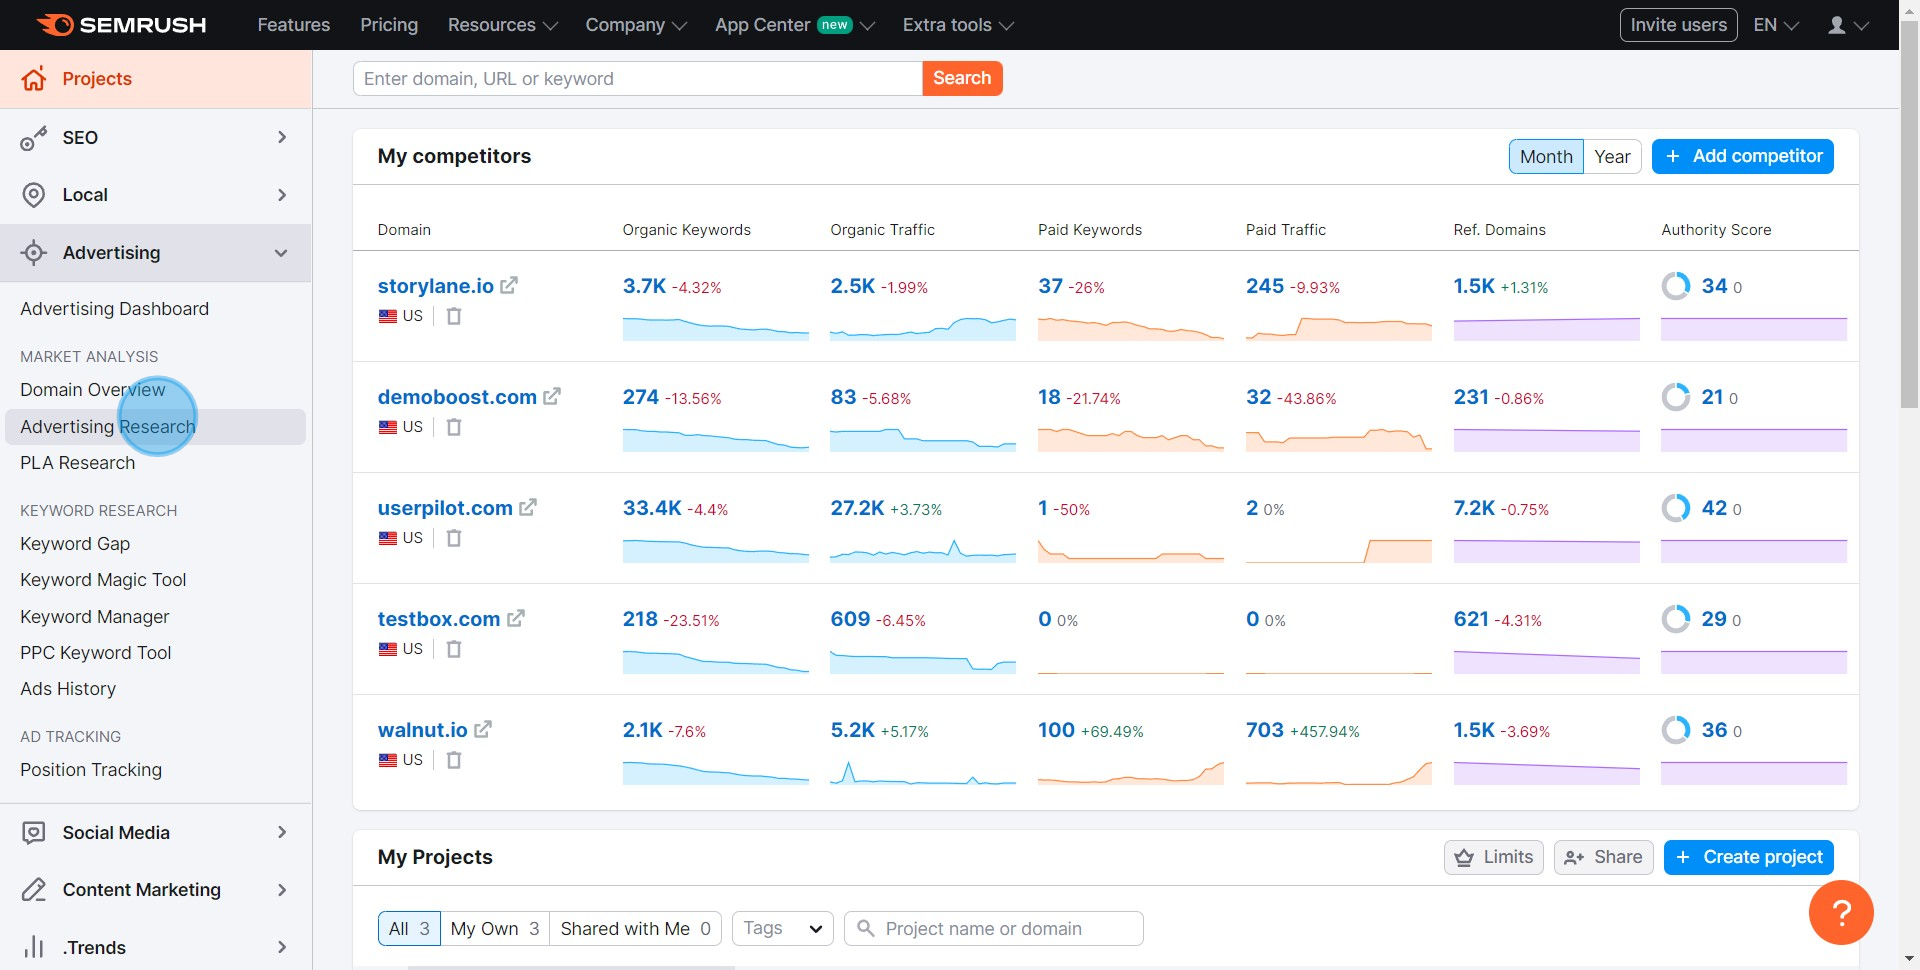Click the orange Search button
1920x970 pixels.
(962, 79)
